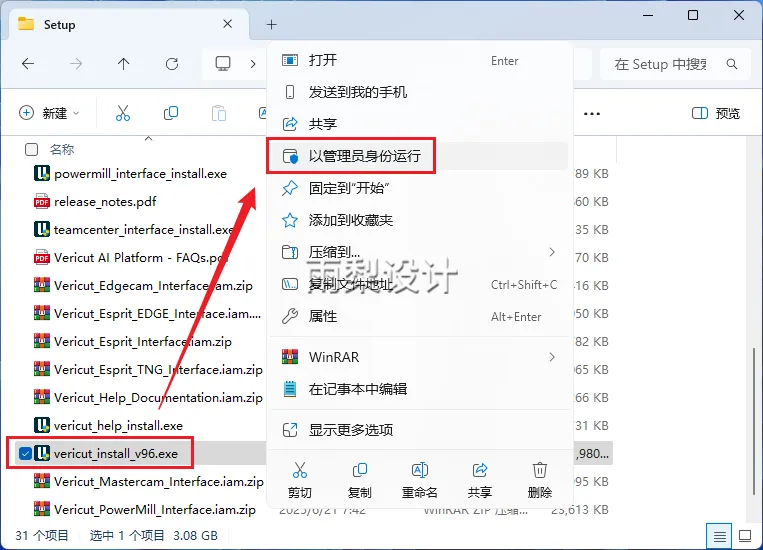
Task: Choose 显示更多选项 in context menu
Action: point(419,430)
